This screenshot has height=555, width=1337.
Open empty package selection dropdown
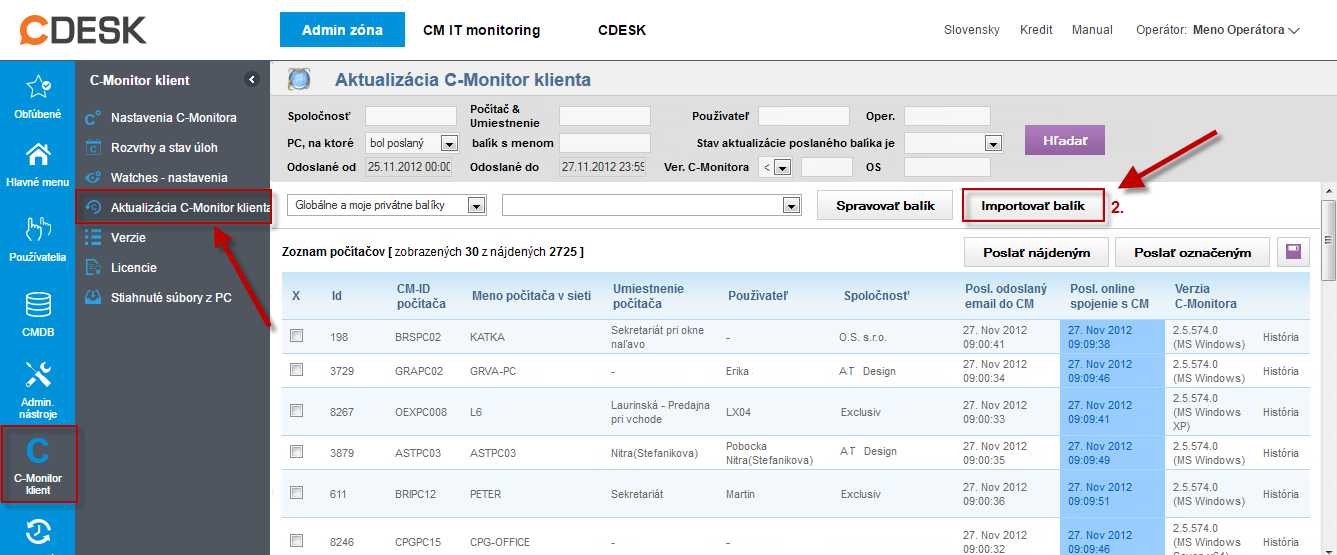click(652, 205)
